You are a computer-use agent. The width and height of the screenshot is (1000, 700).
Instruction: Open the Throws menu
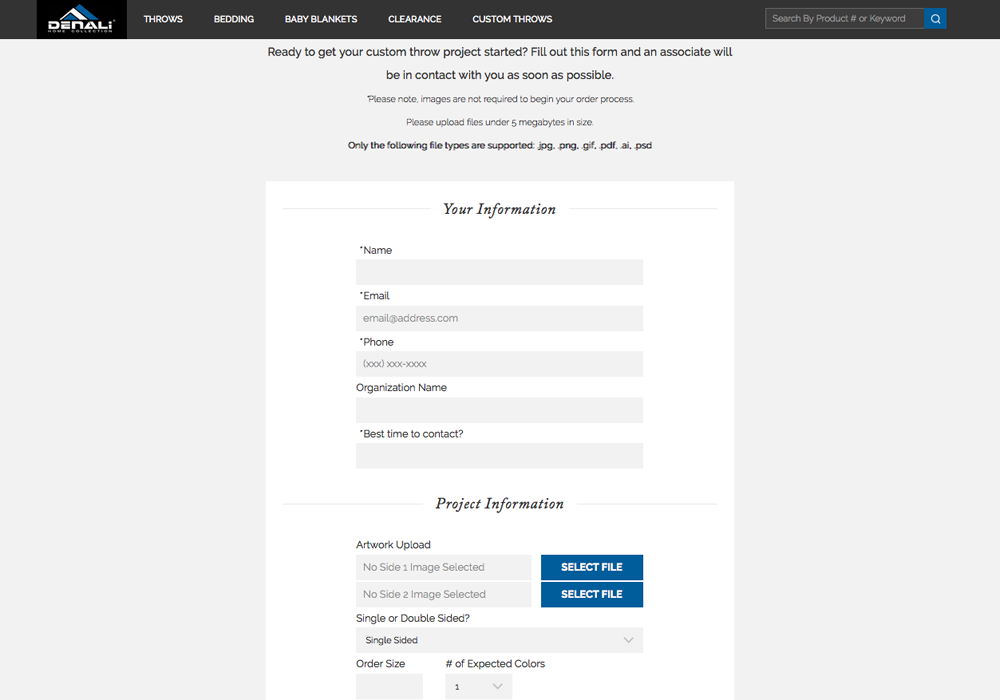coord(163,19)
